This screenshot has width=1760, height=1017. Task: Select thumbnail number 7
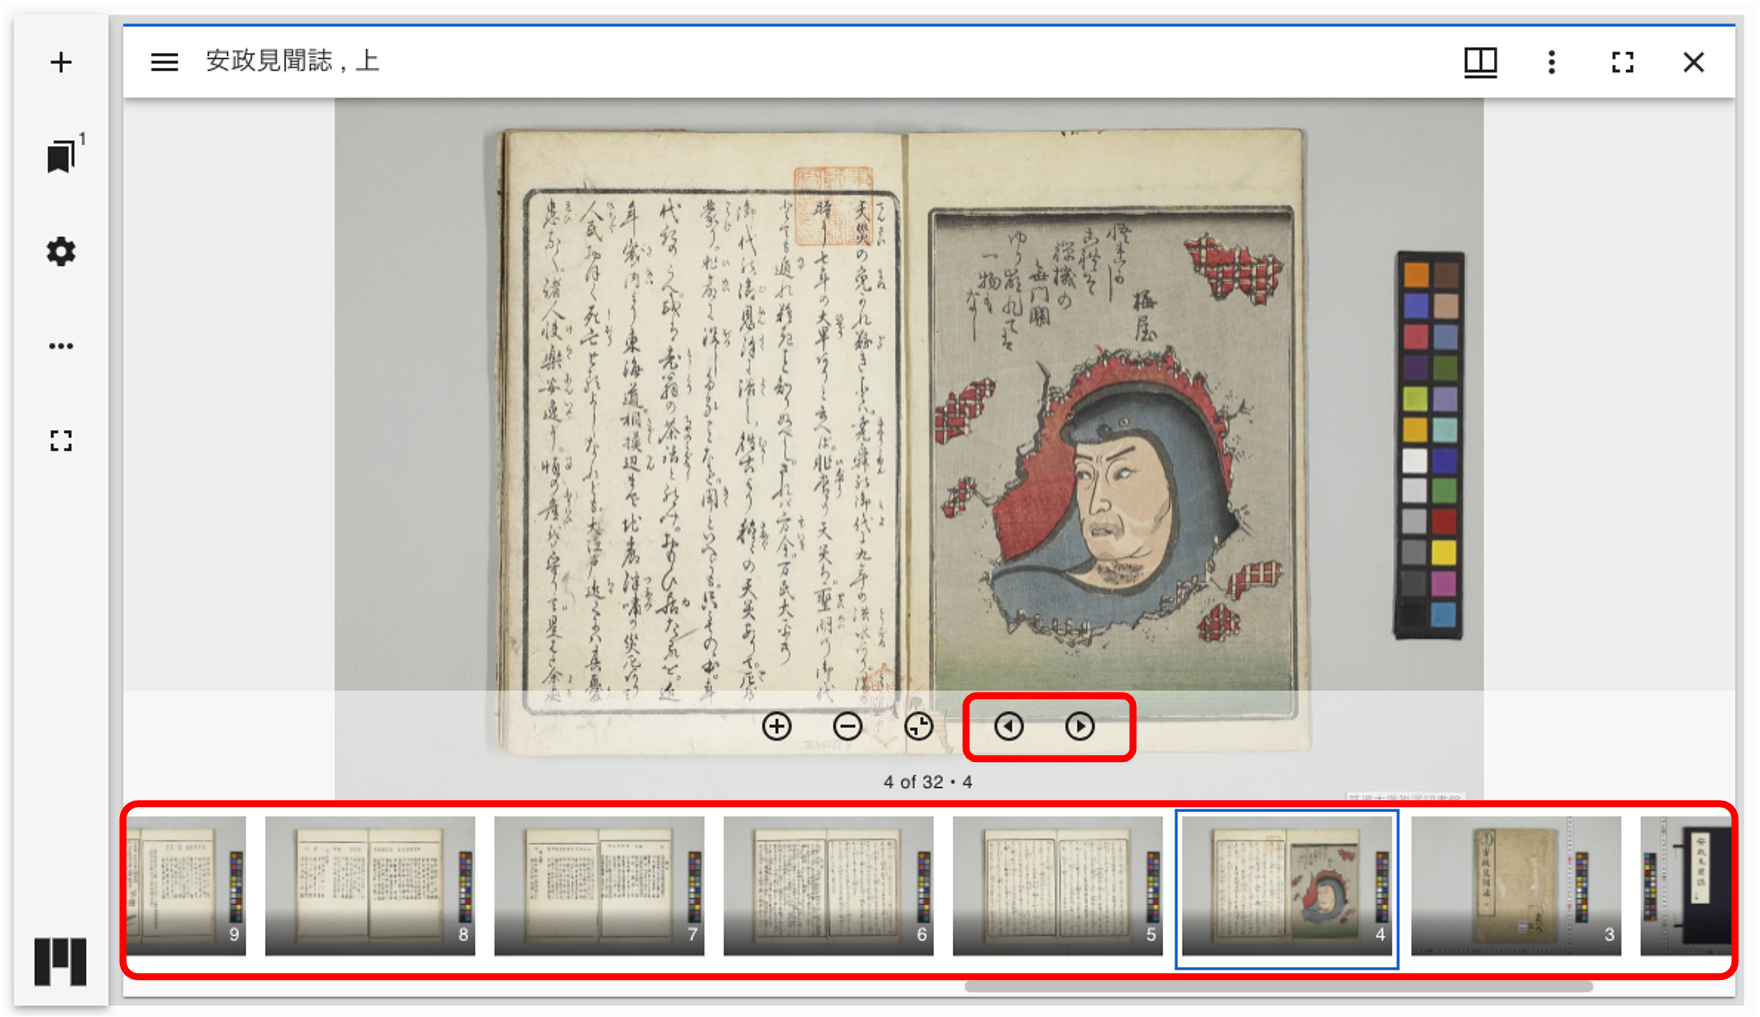[x=599, y=885]
